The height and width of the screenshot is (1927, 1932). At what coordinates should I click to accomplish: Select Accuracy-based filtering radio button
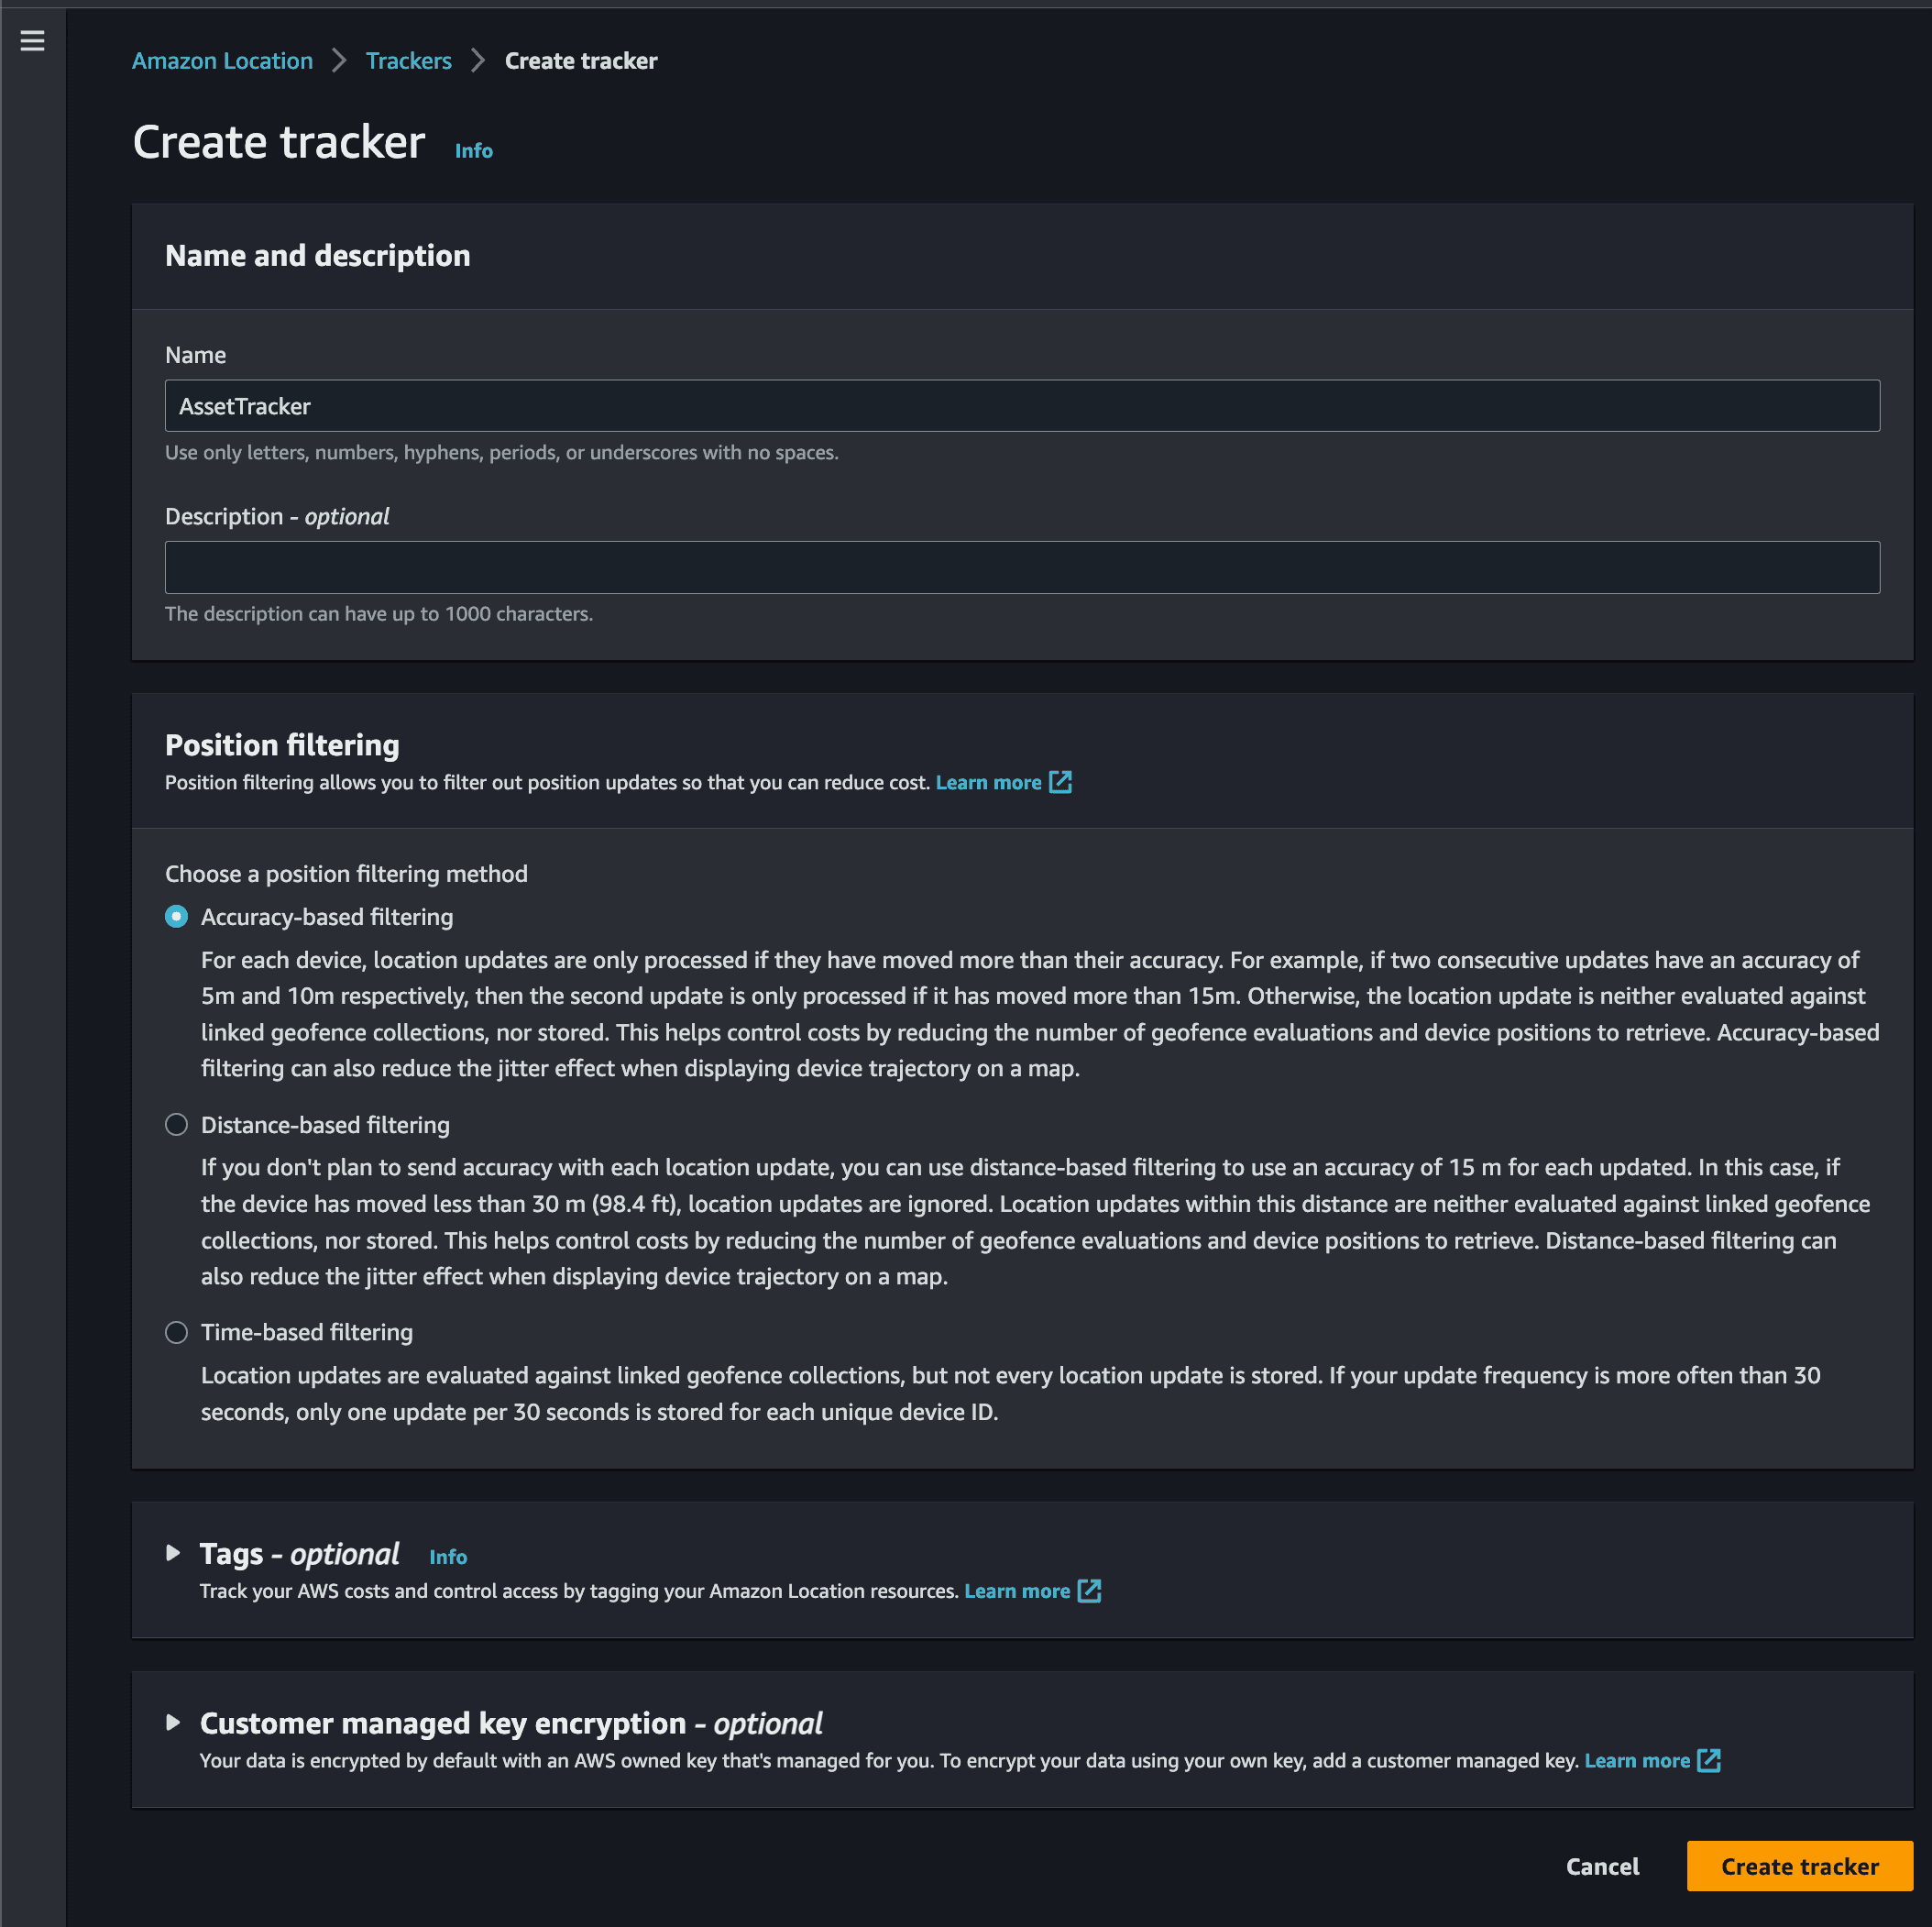[x=176, y=917]
